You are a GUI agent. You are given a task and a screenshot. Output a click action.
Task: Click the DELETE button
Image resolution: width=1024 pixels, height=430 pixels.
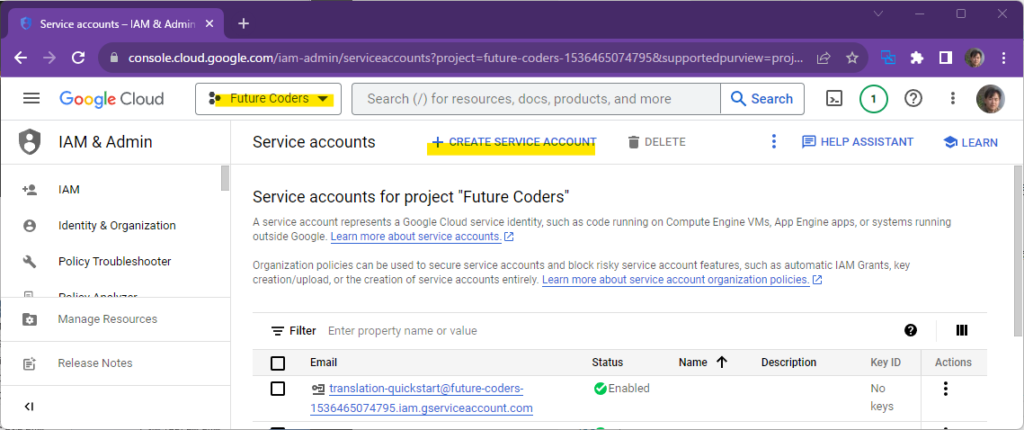pyautogui.click(x=656, y=142)
